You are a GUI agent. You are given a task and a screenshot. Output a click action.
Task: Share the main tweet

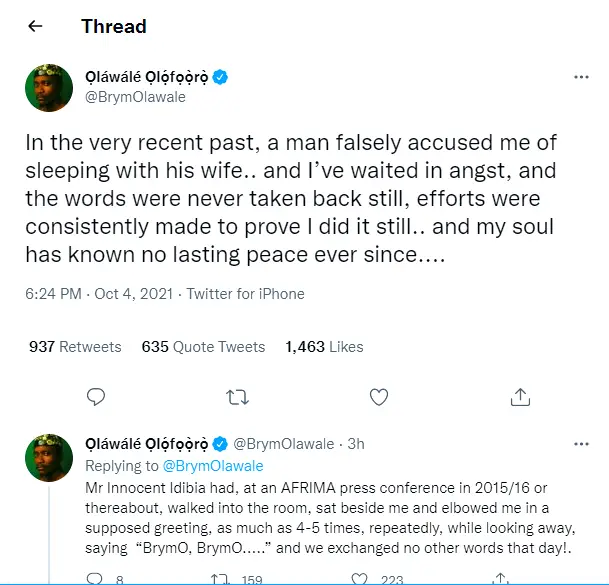[520, 398]
